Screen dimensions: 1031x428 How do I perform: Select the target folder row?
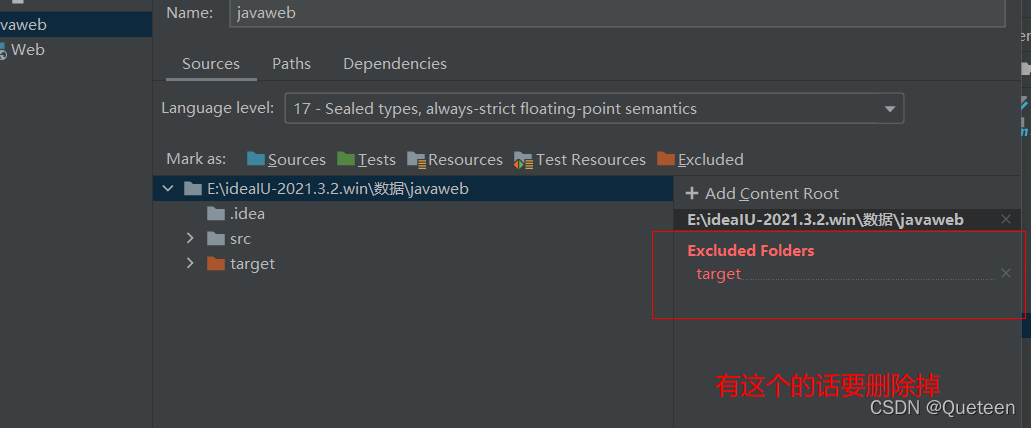(414, 264)
